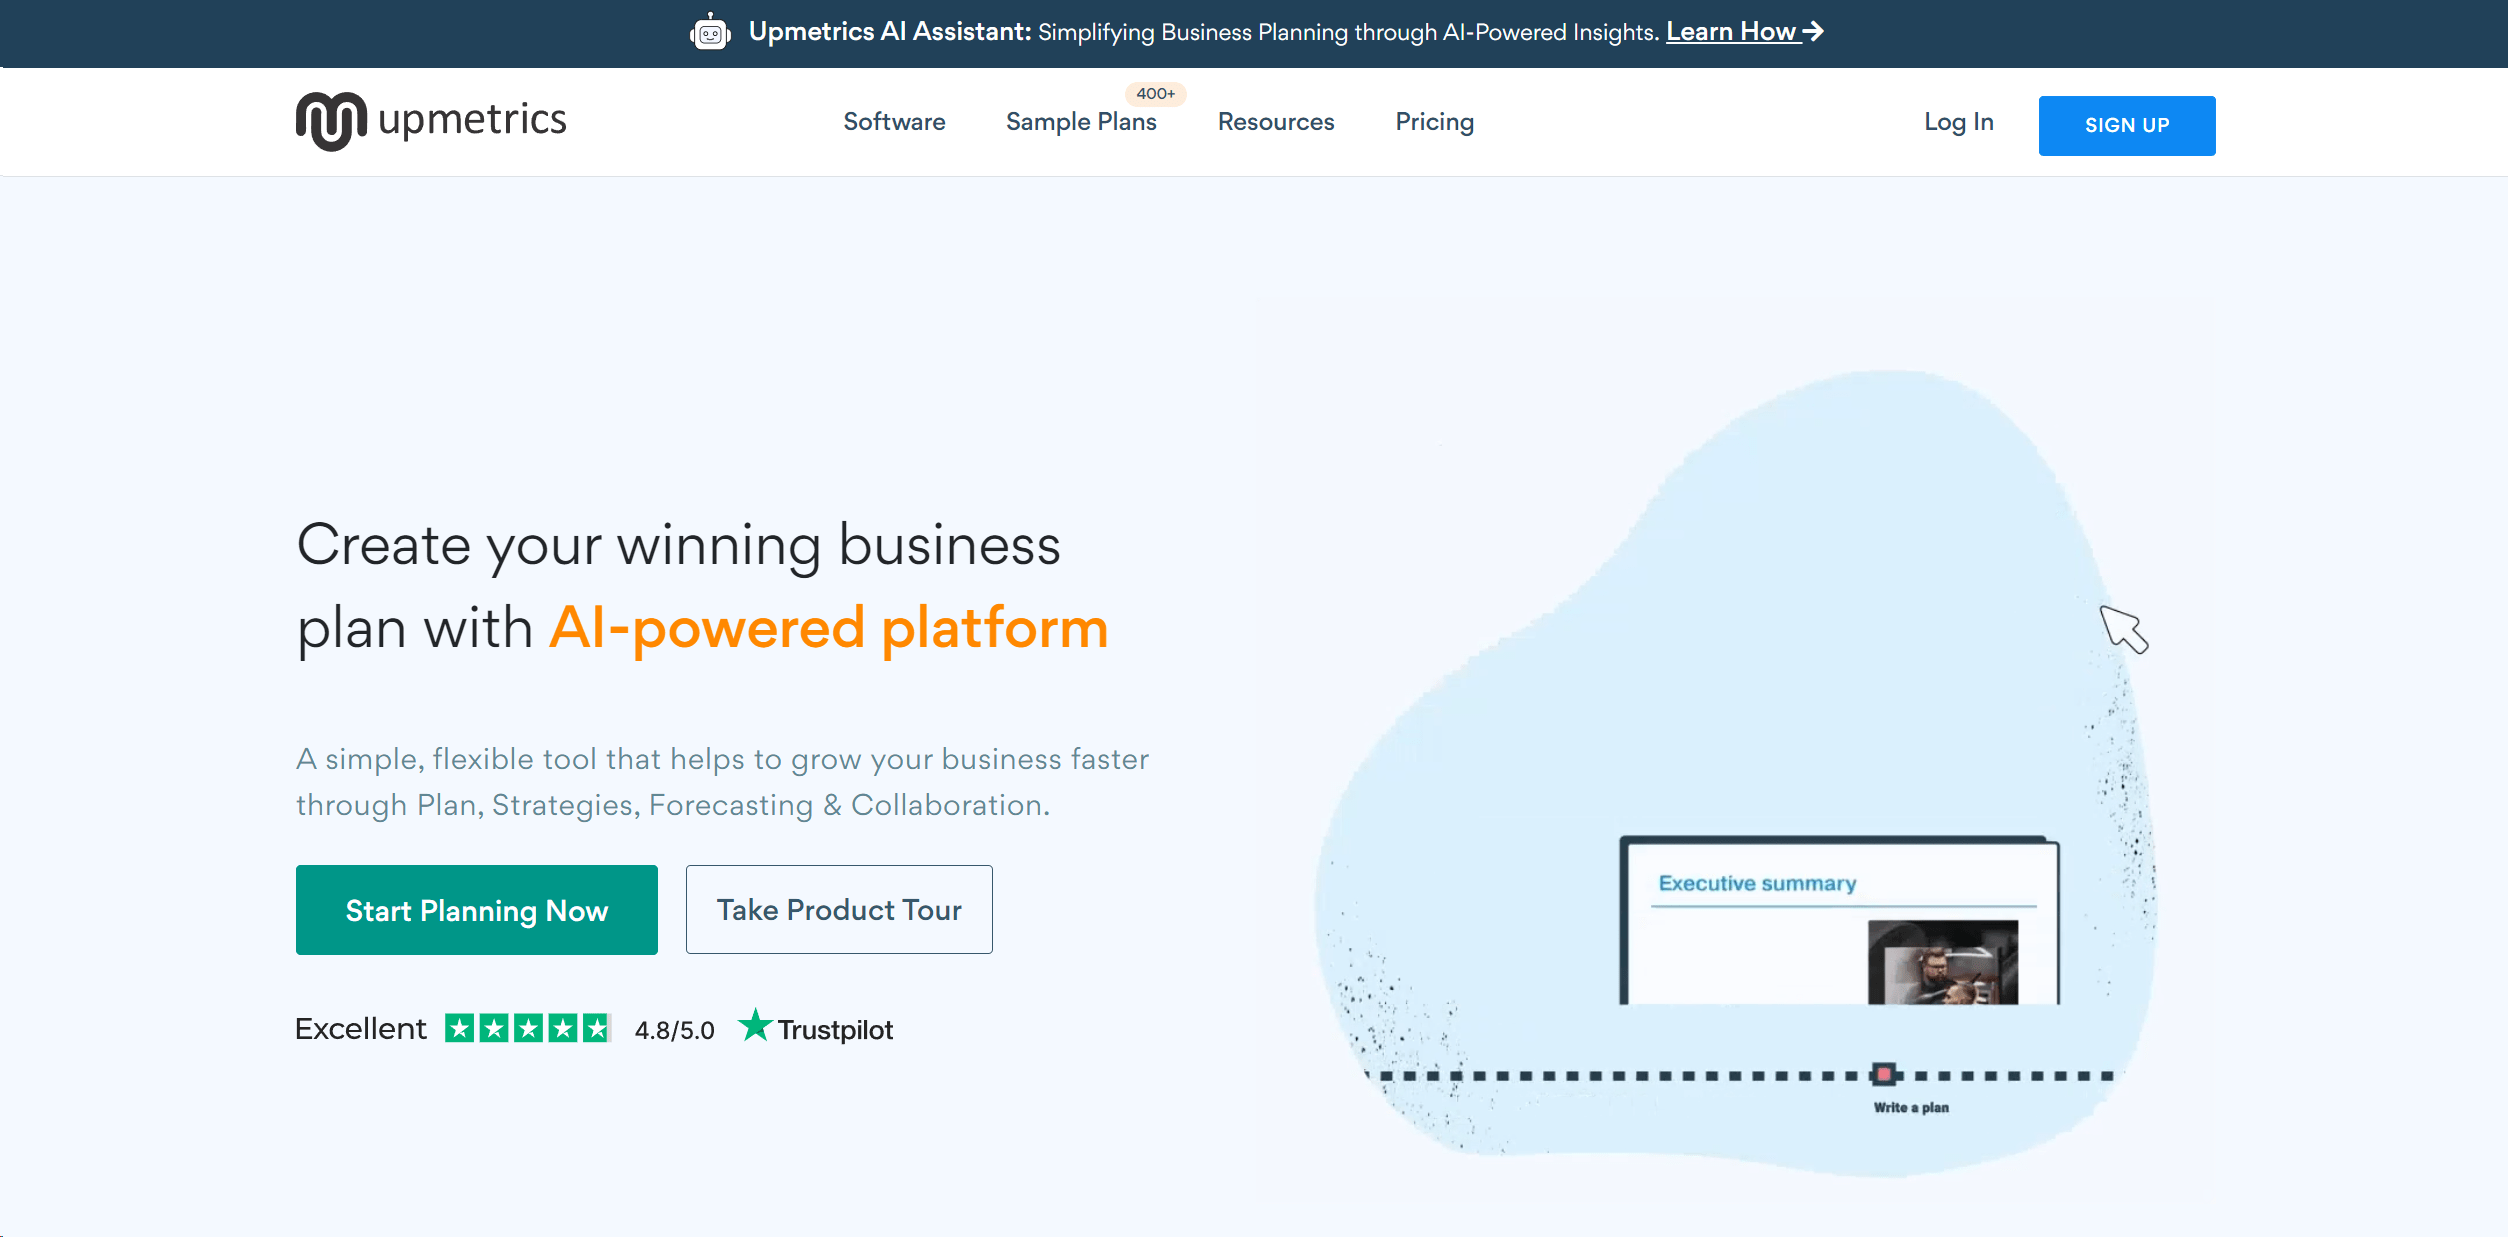This screenshot has height=1237, width=2508.
Task: Click the Take Product Tour button
Action: coord(839,910)
